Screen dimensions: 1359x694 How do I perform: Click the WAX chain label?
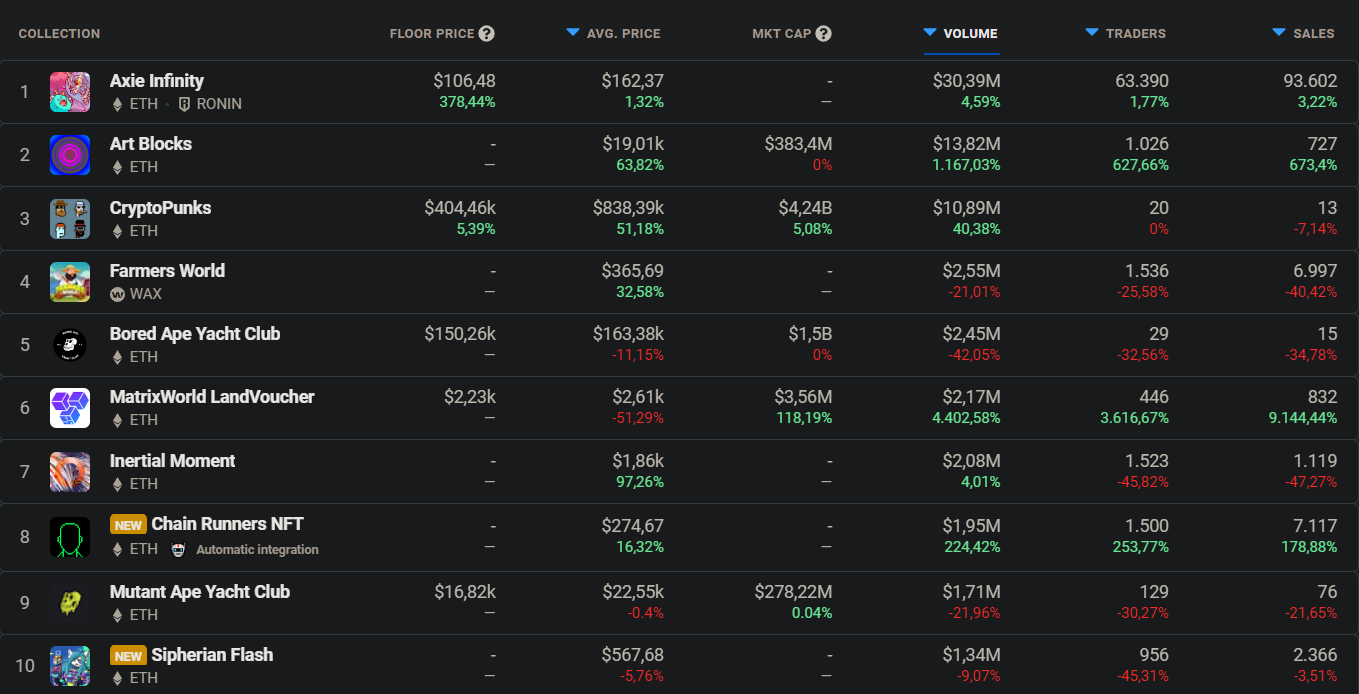(x=146, y=294)
